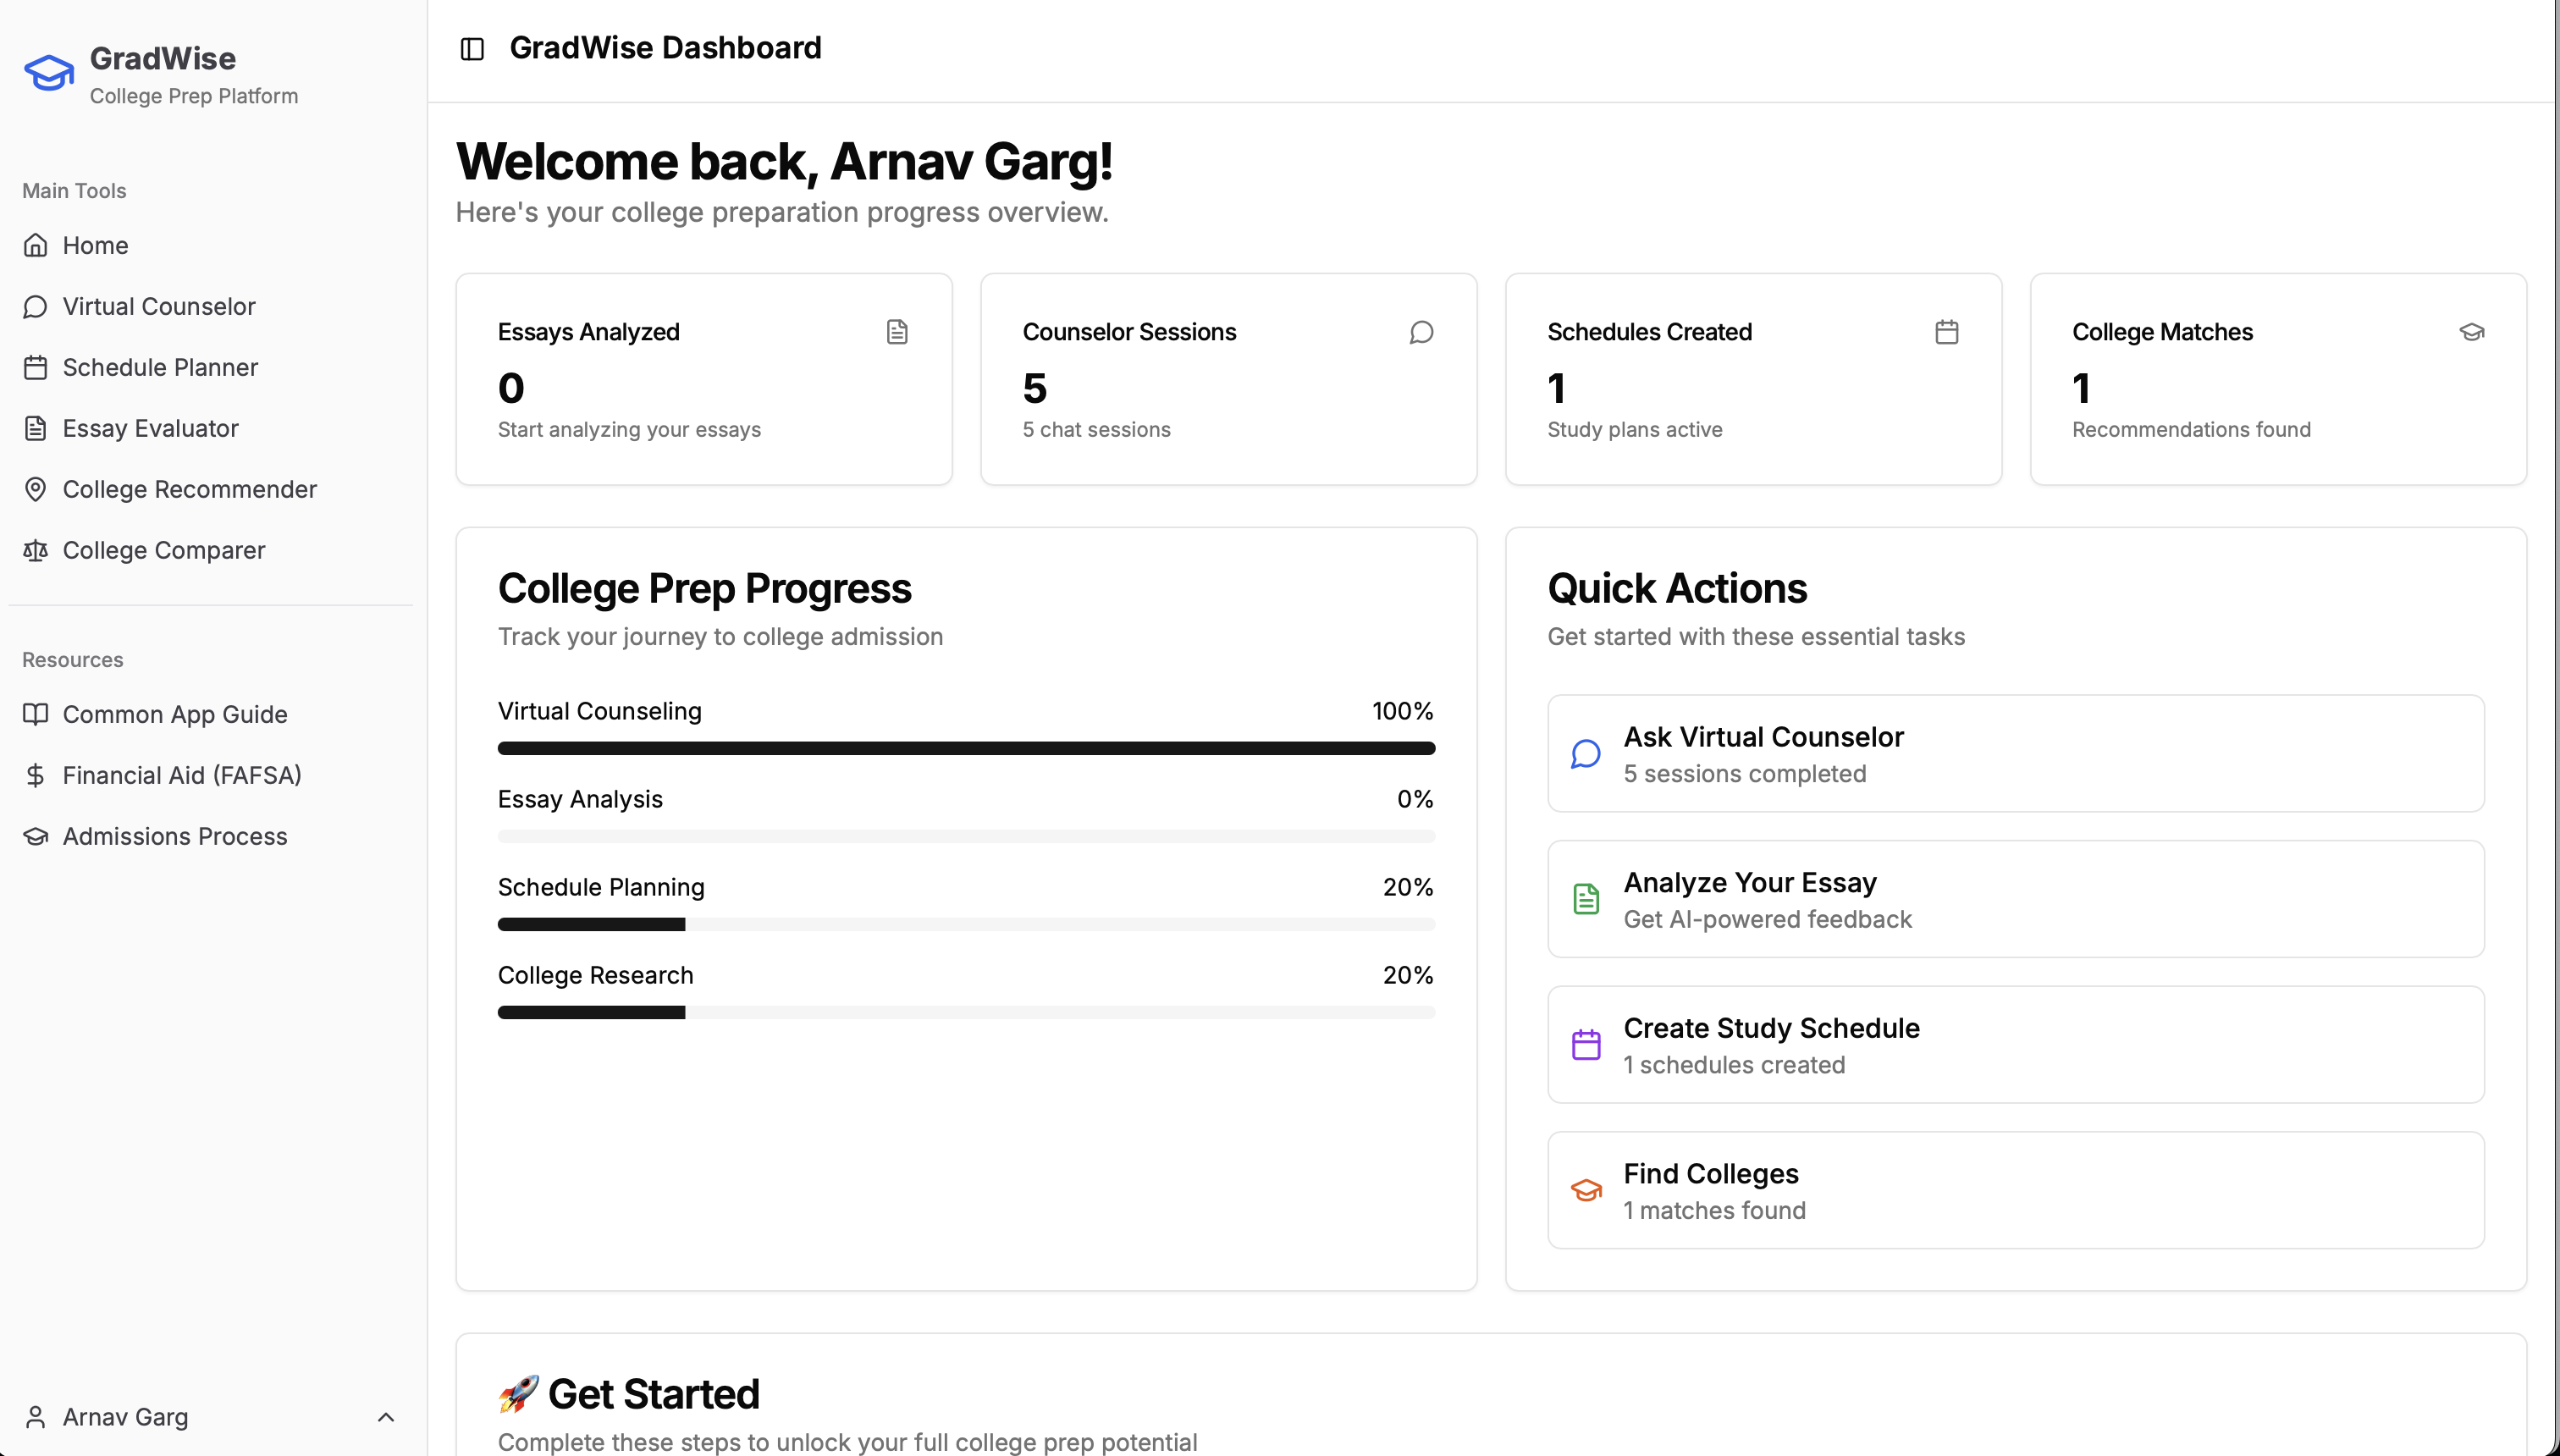Expand the Arnav Garg user menu chevron
Screen dimensions: 2560x1456
386,1417
